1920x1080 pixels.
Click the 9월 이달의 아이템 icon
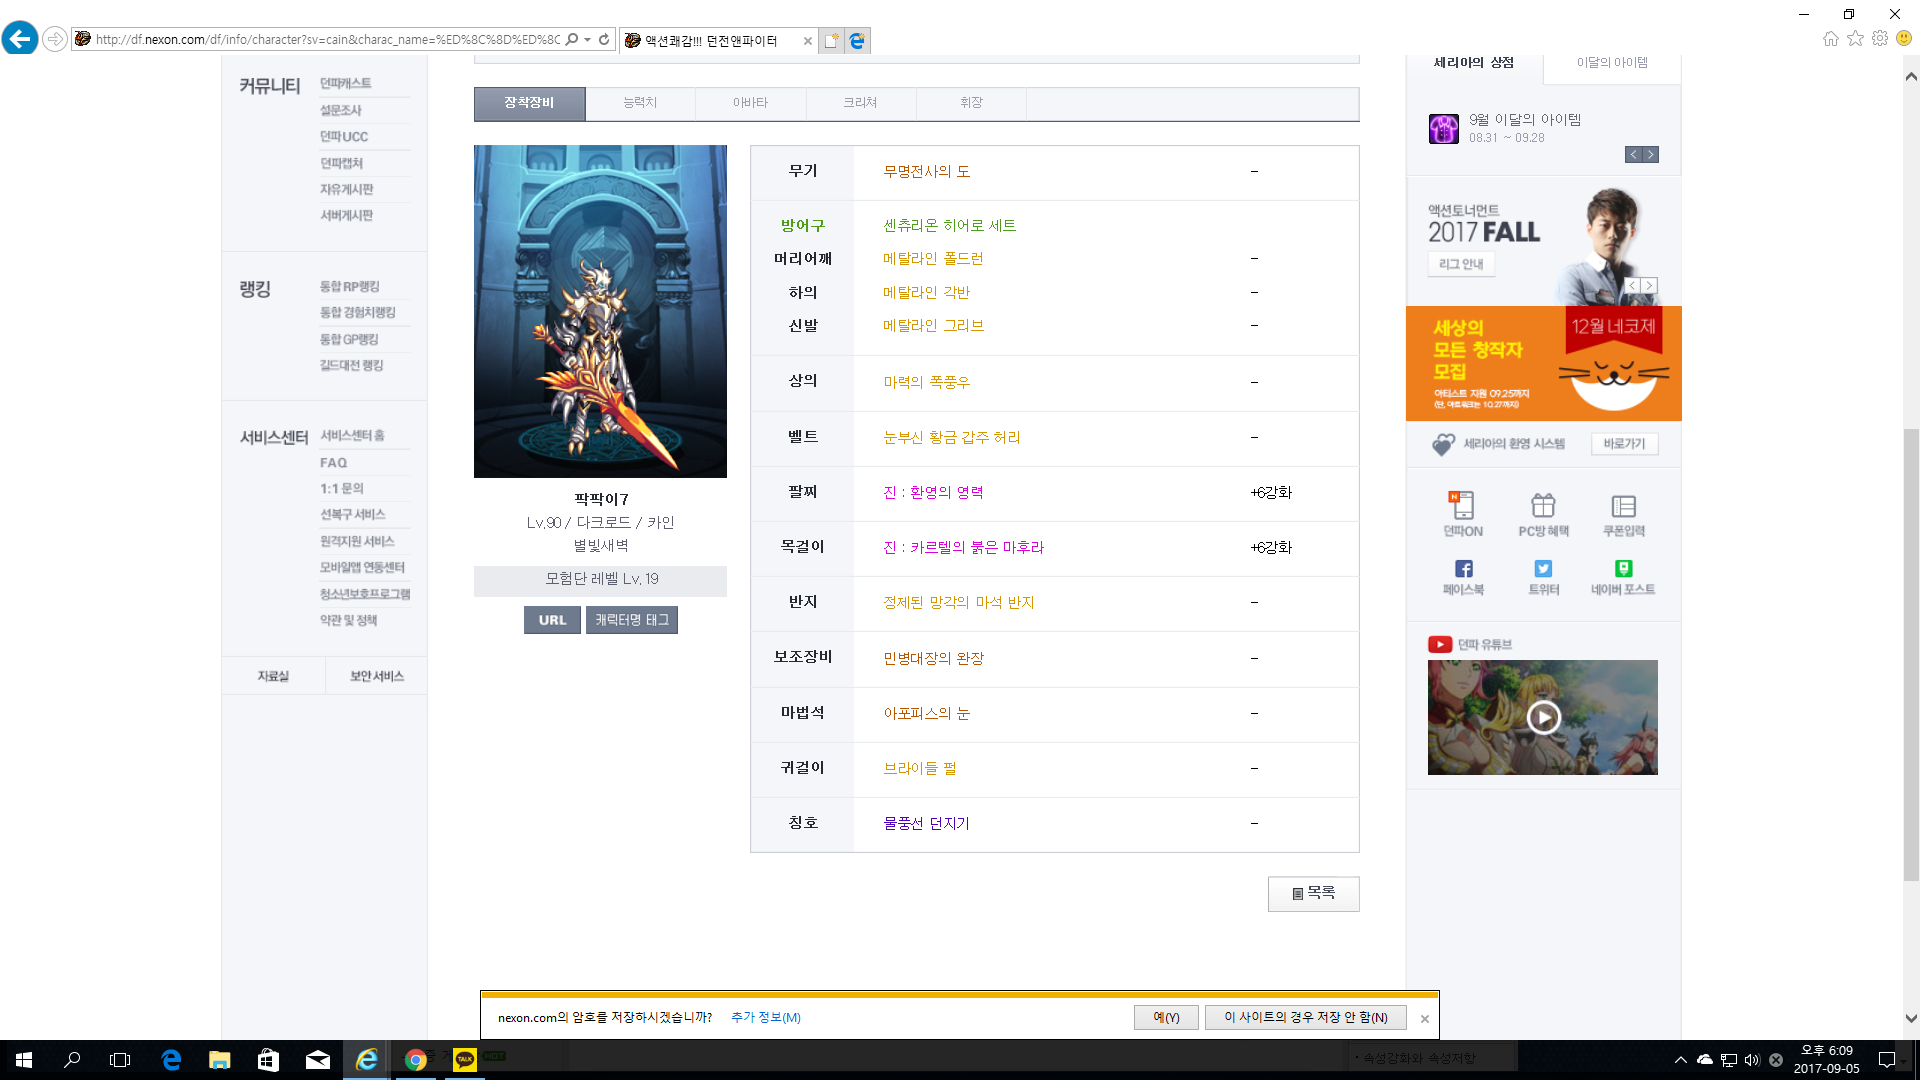coord(1443,129)
